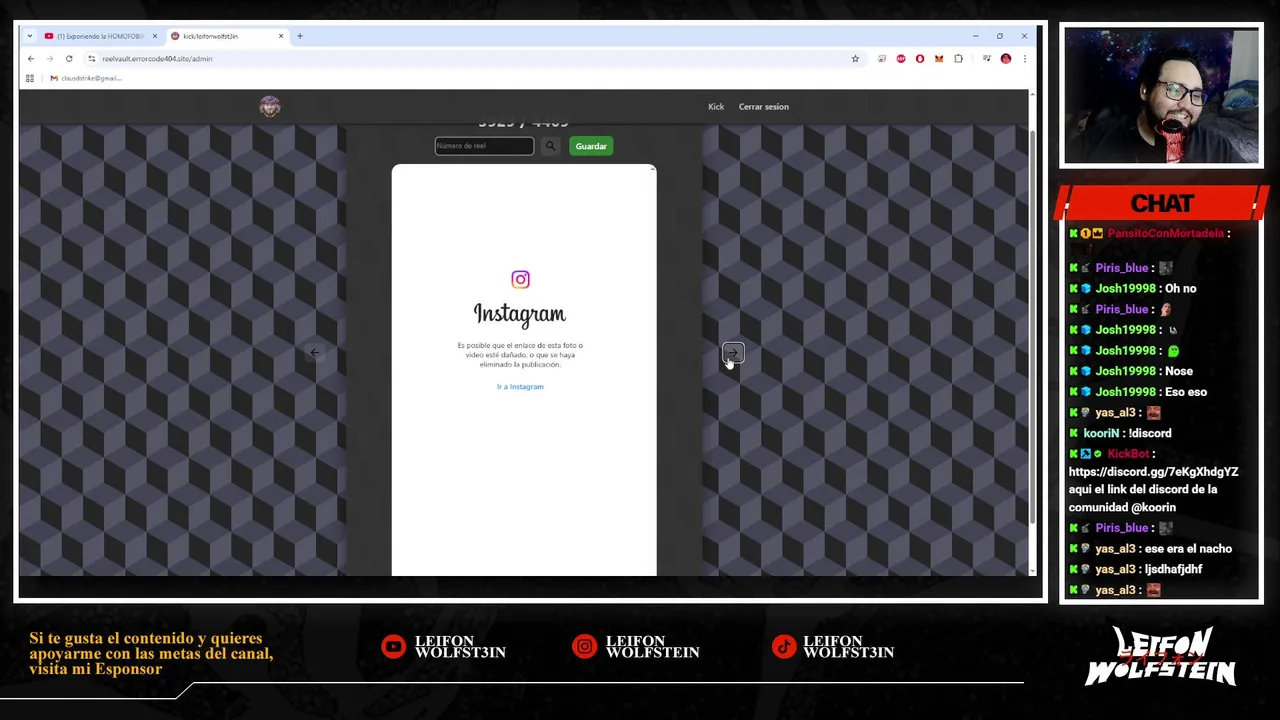Open a new browser tab

pos(299,36)
